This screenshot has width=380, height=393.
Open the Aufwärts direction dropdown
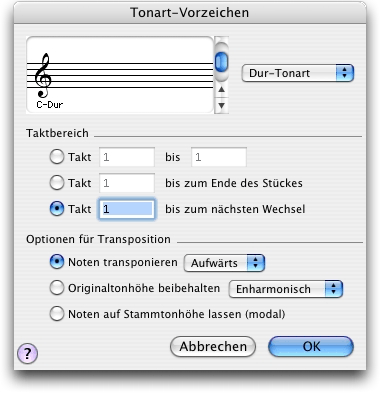(224, 263)
